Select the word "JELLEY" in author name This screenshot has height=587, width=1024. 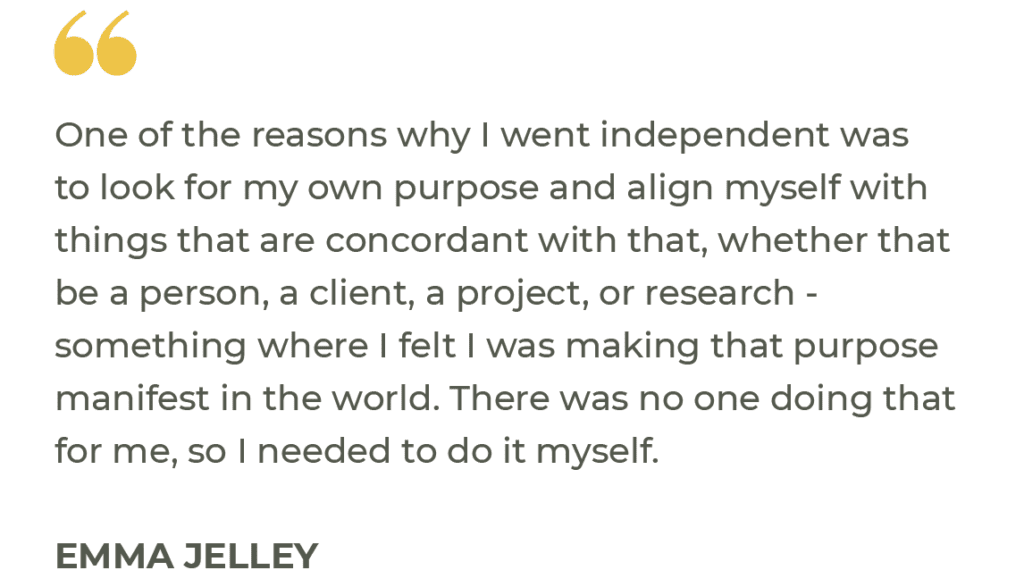(251, 556)
